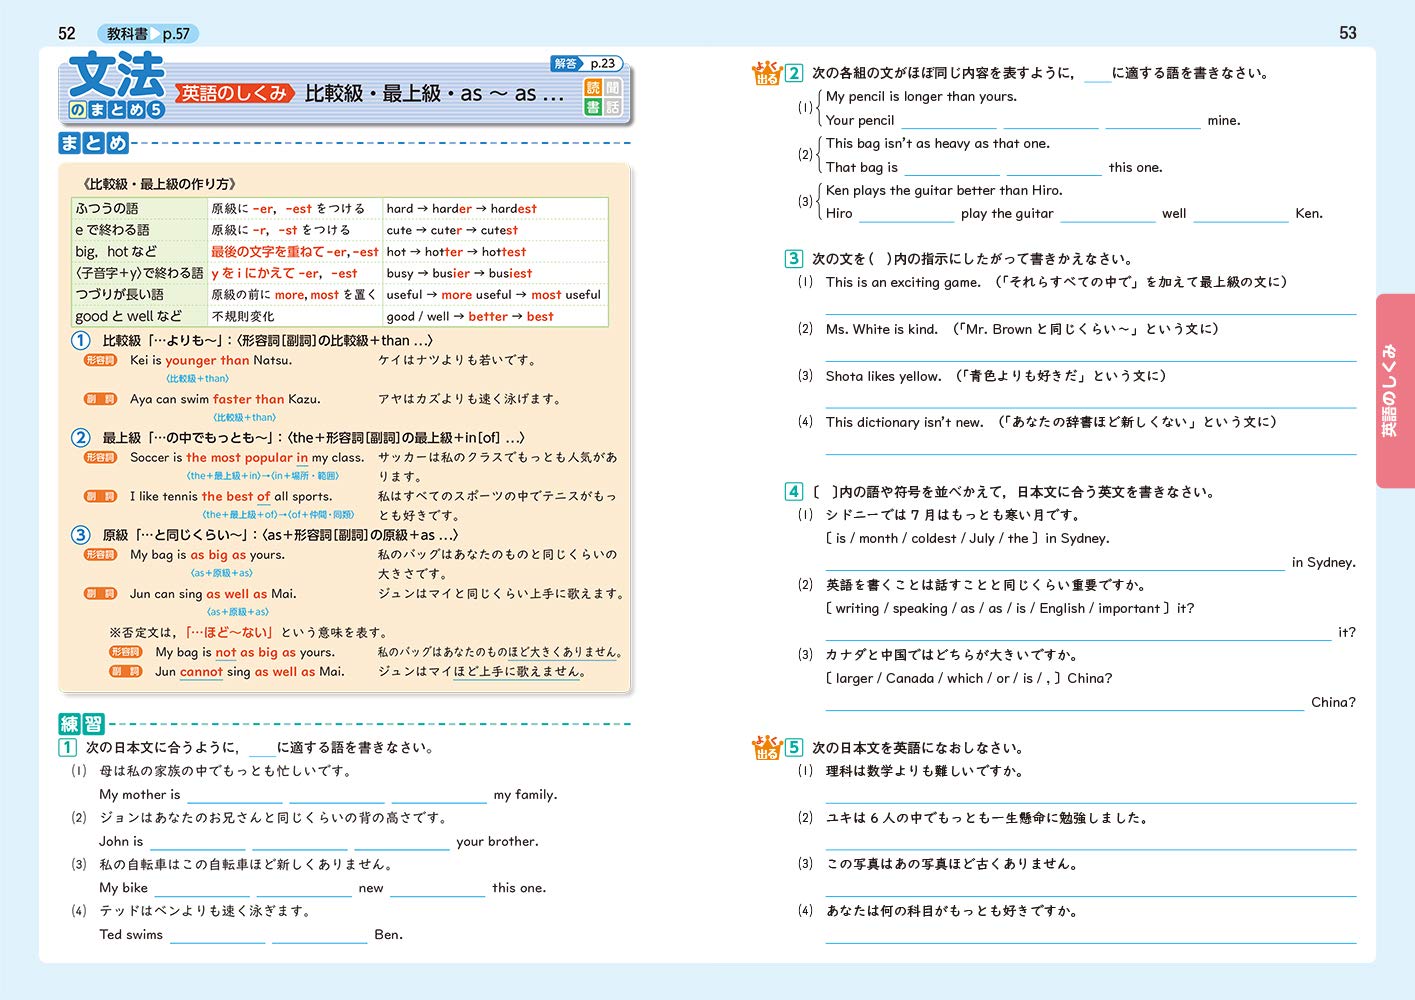
Task: Toggle numbered circle ② for 最上級 section
Action: coord(80,437)
